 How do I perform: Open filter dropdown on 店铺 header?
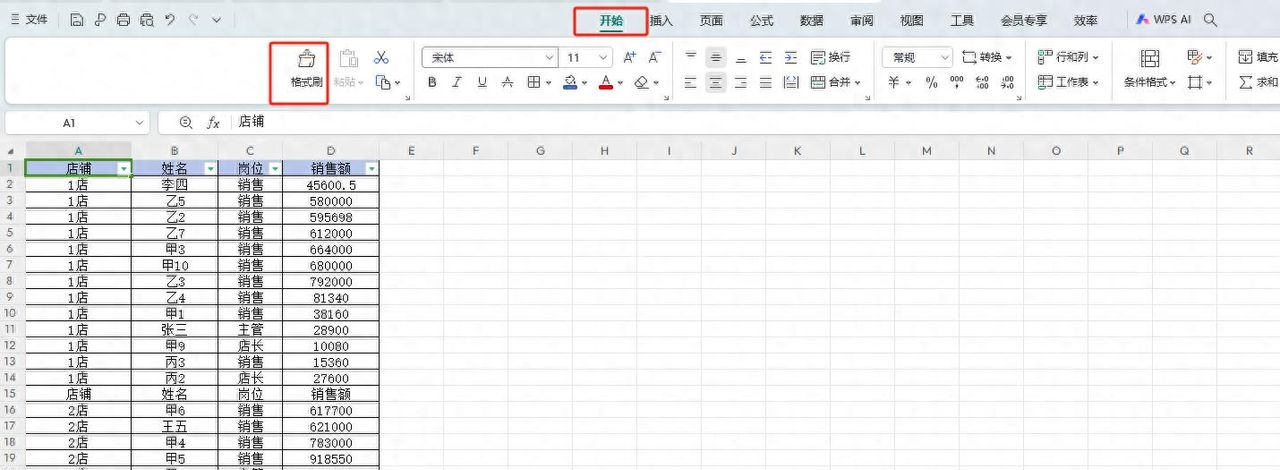[124, 169]
